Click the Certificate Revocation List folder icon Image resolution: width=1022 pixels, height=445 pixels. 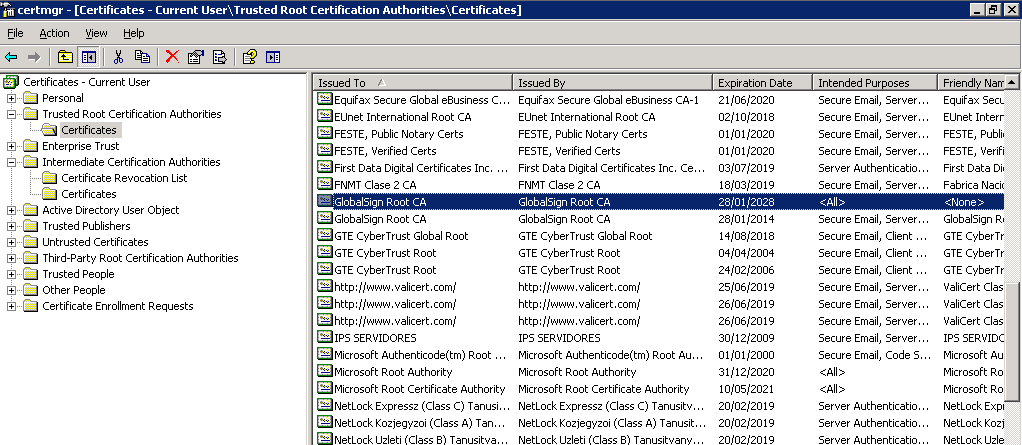[x=50, y=178]
